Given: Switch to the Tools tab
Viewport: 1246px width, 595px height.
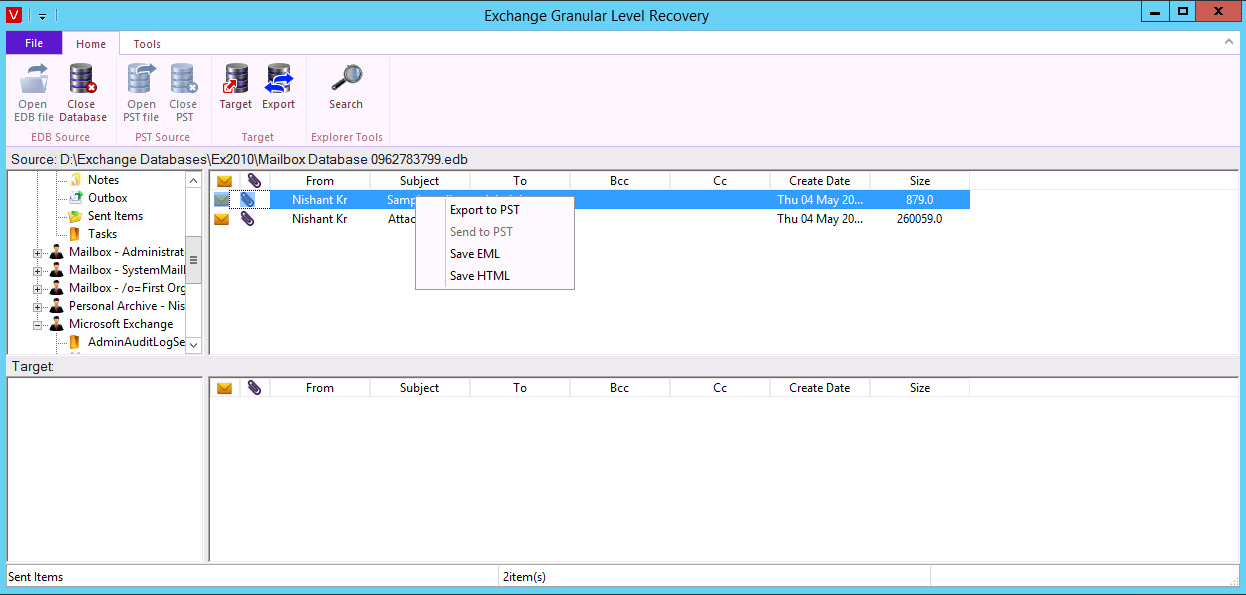Looking at the screenshot, I should coord(147,44).
